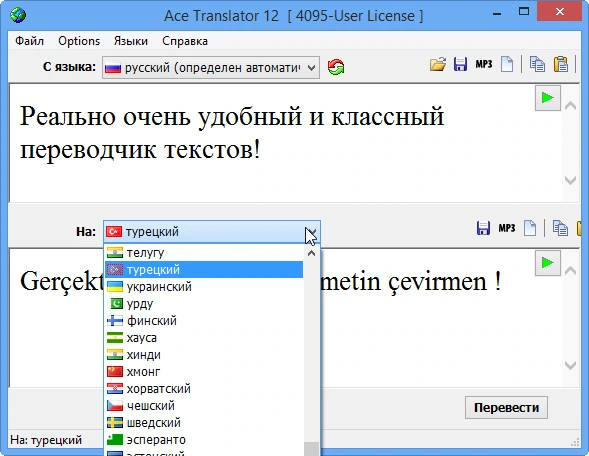The height and width of the screenshot is (456, 589).
Task: Click the translated text containing çevirmen
Action: pyautogui.click(x=411, y=281)
